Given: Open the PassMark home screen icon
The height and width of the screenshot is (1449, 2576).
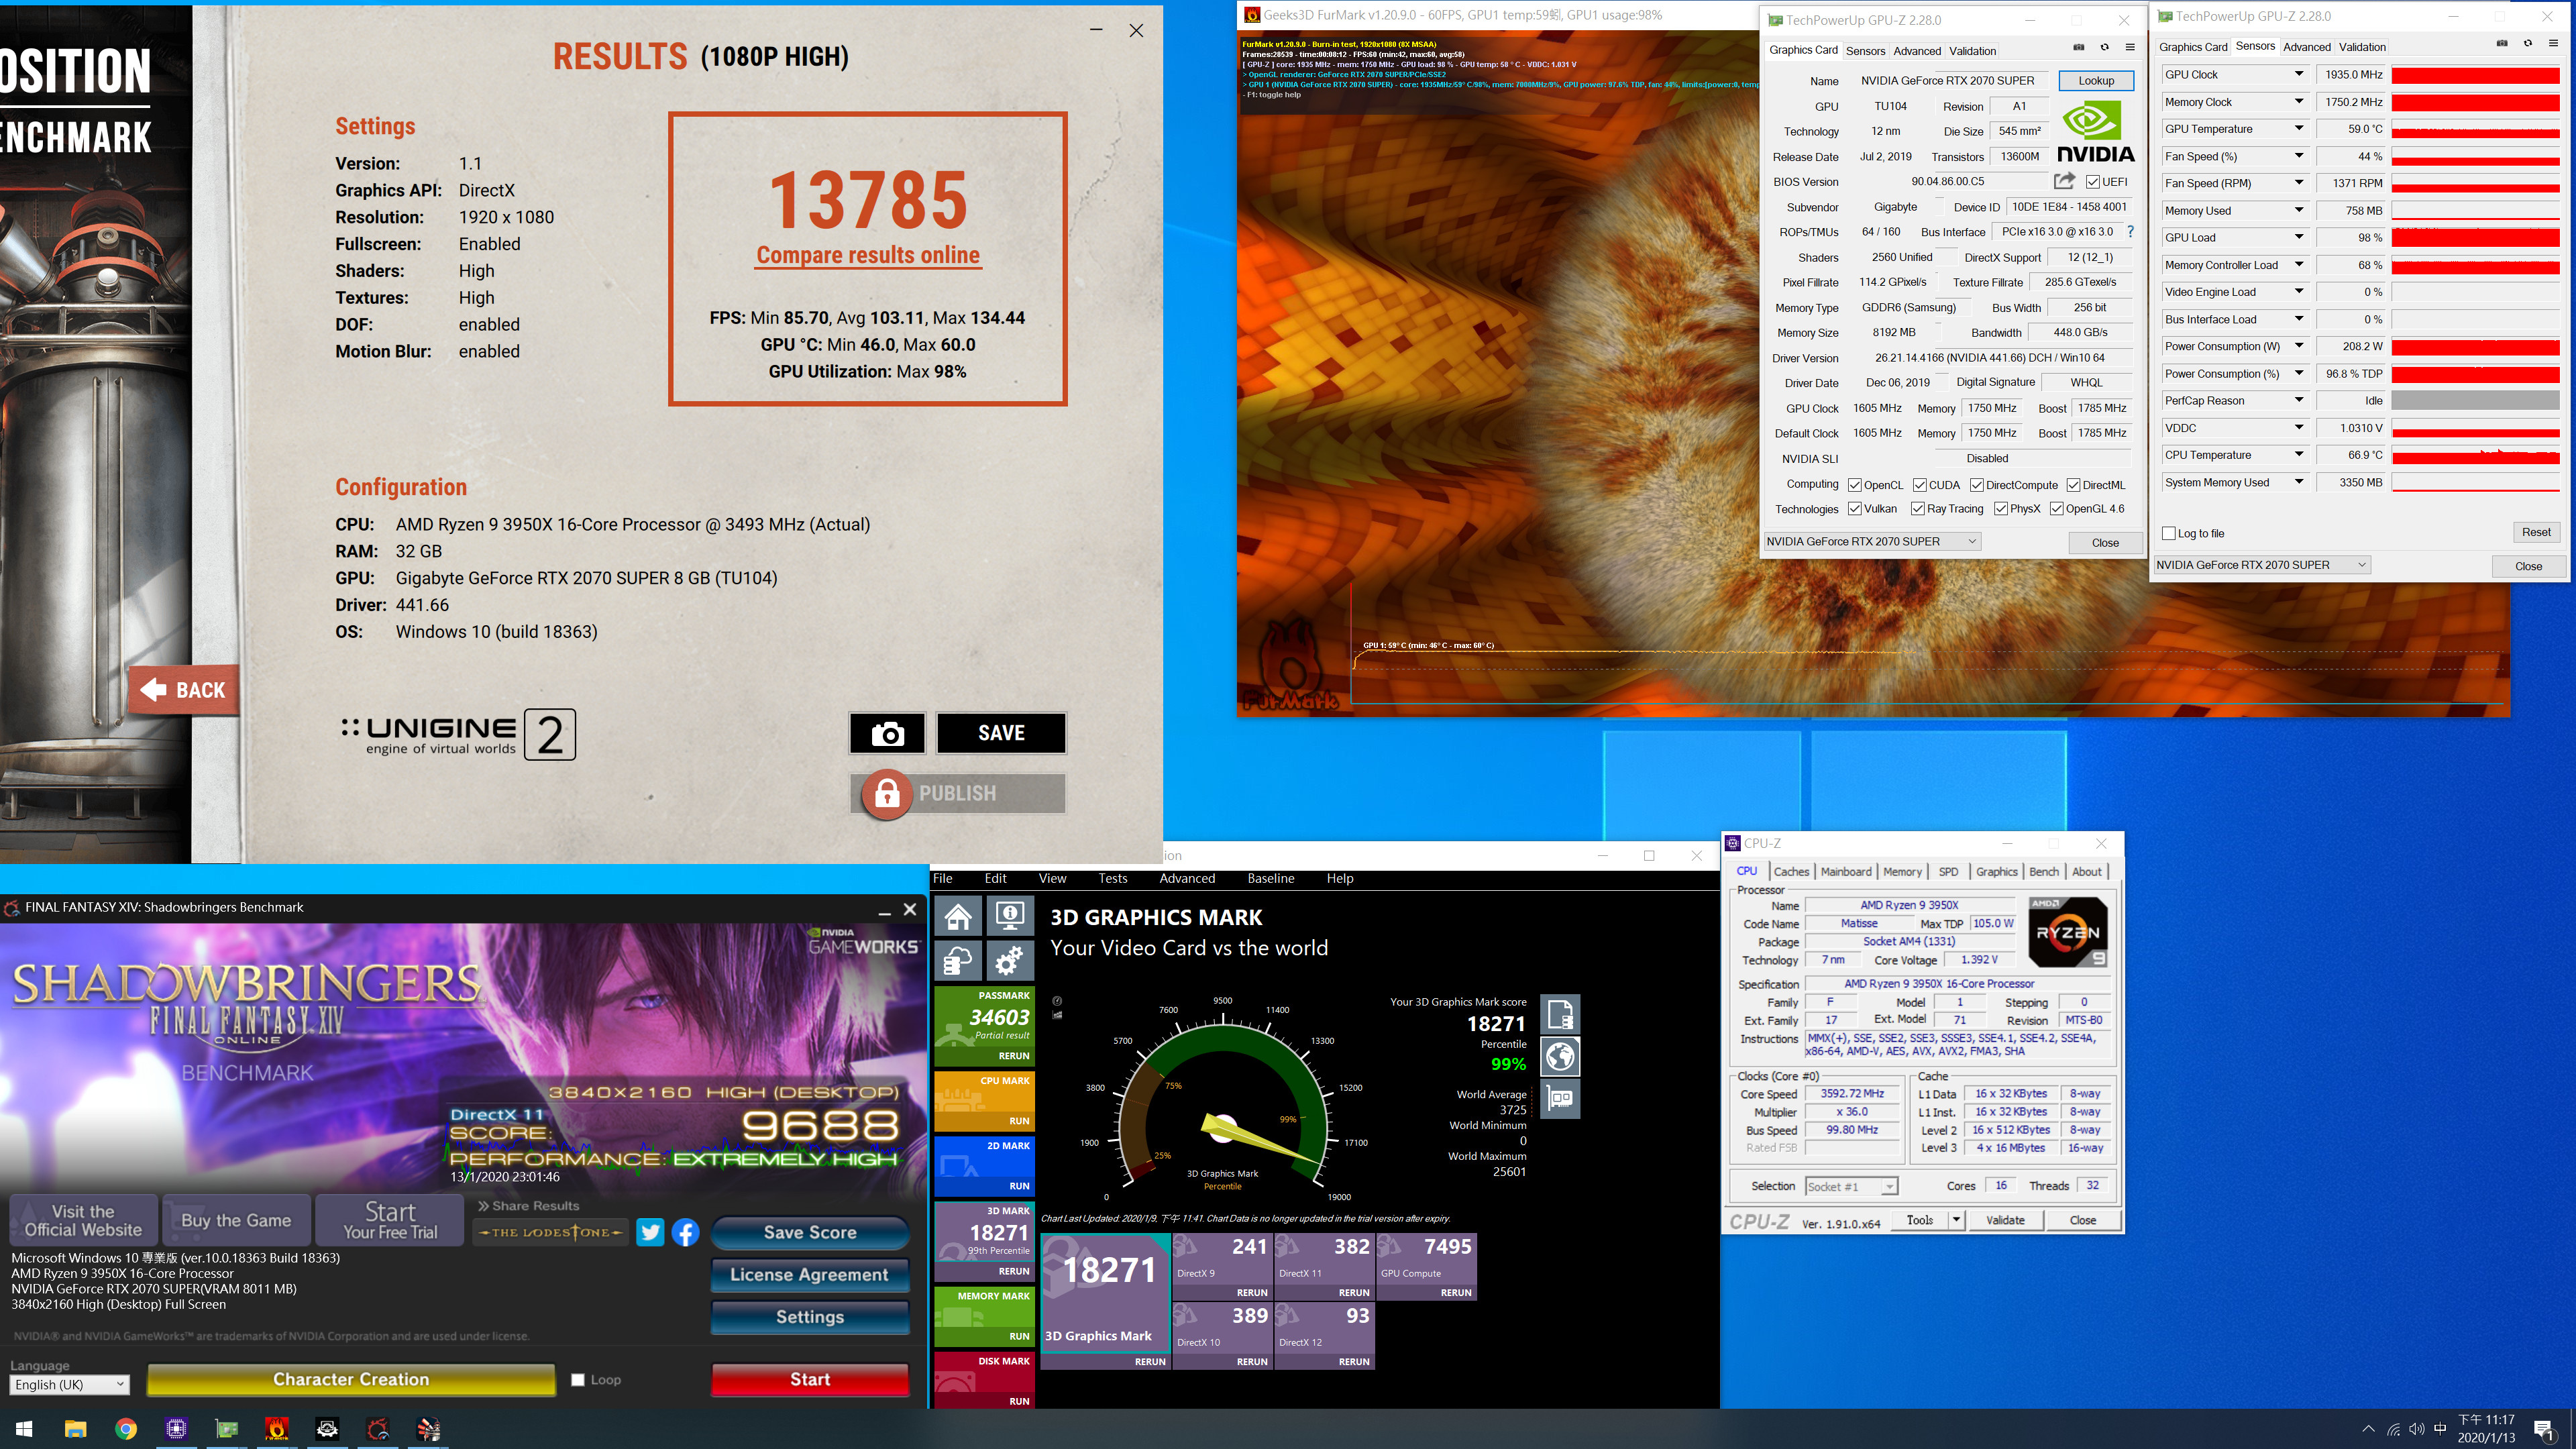Looking at the screenshot, I should (958, 915).
